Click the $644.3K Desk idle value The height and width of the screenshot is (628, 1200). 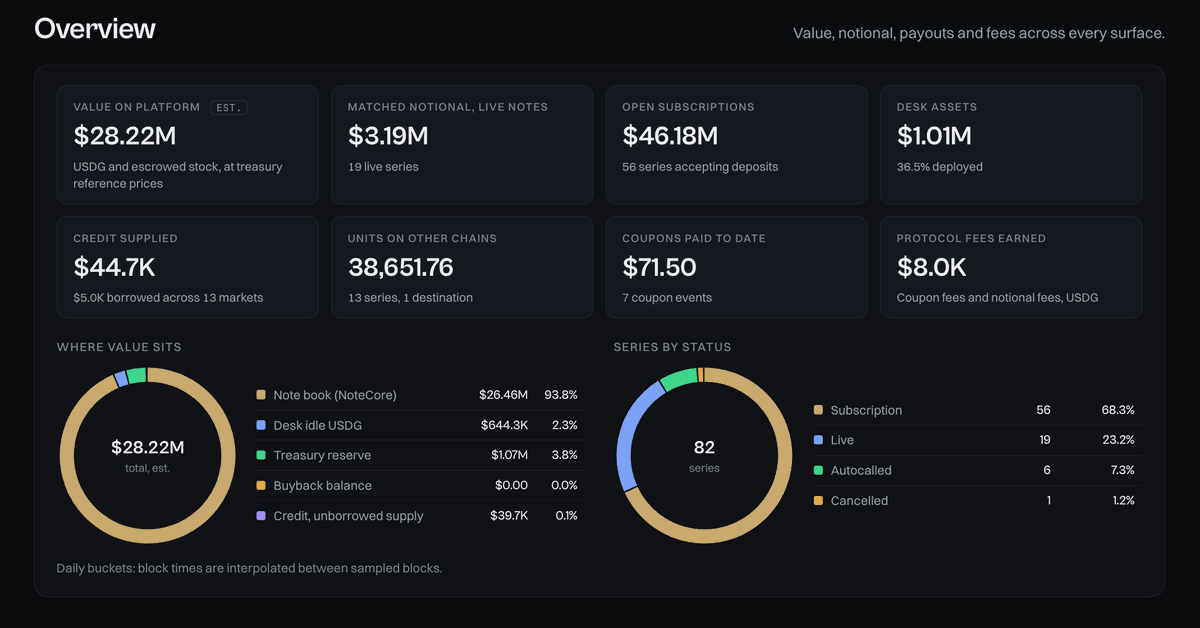click(503, 425)
